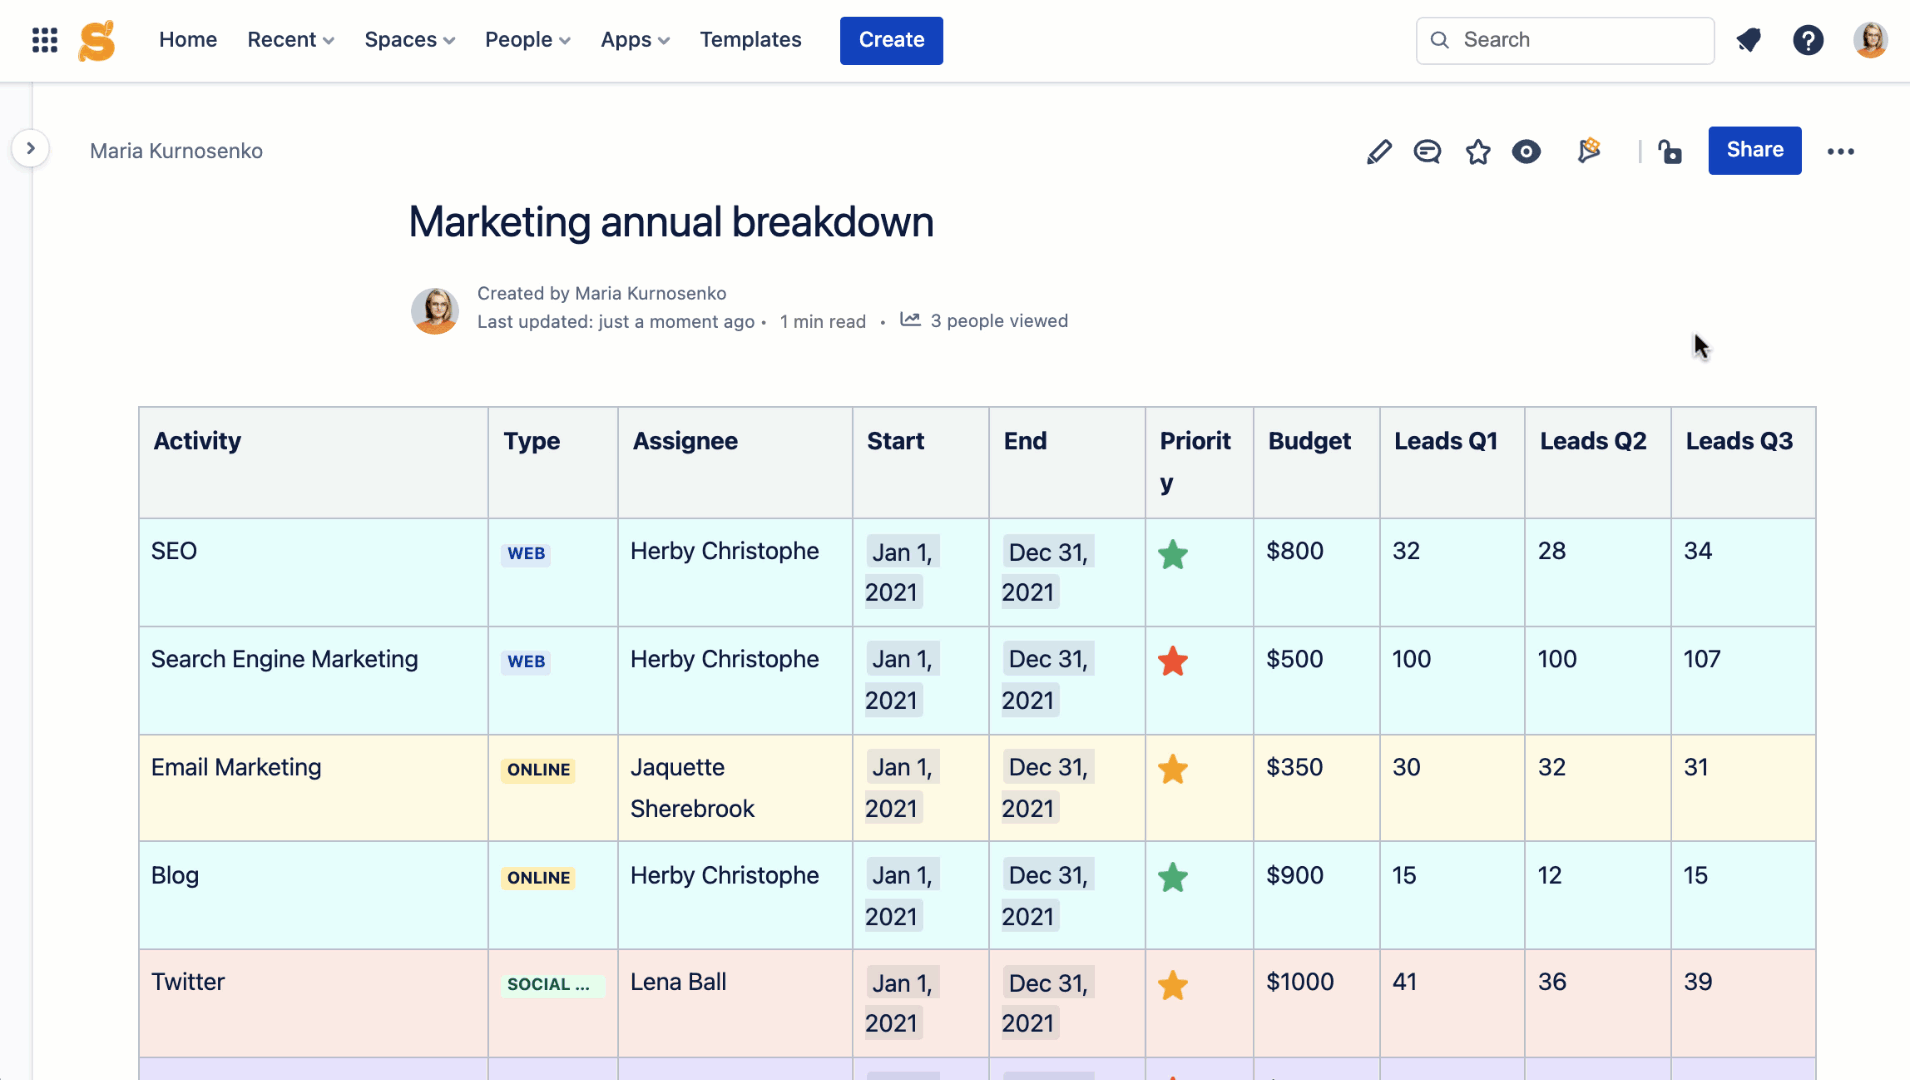This screenshot has height=1080, width=1910.
Task: Open user profile avatar in top bar
Action: click(x=1870, y=40)
